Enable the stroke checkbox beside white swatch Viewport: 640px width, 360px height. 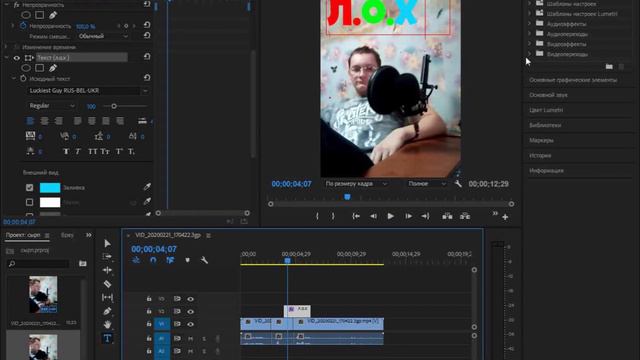(29, 202)
